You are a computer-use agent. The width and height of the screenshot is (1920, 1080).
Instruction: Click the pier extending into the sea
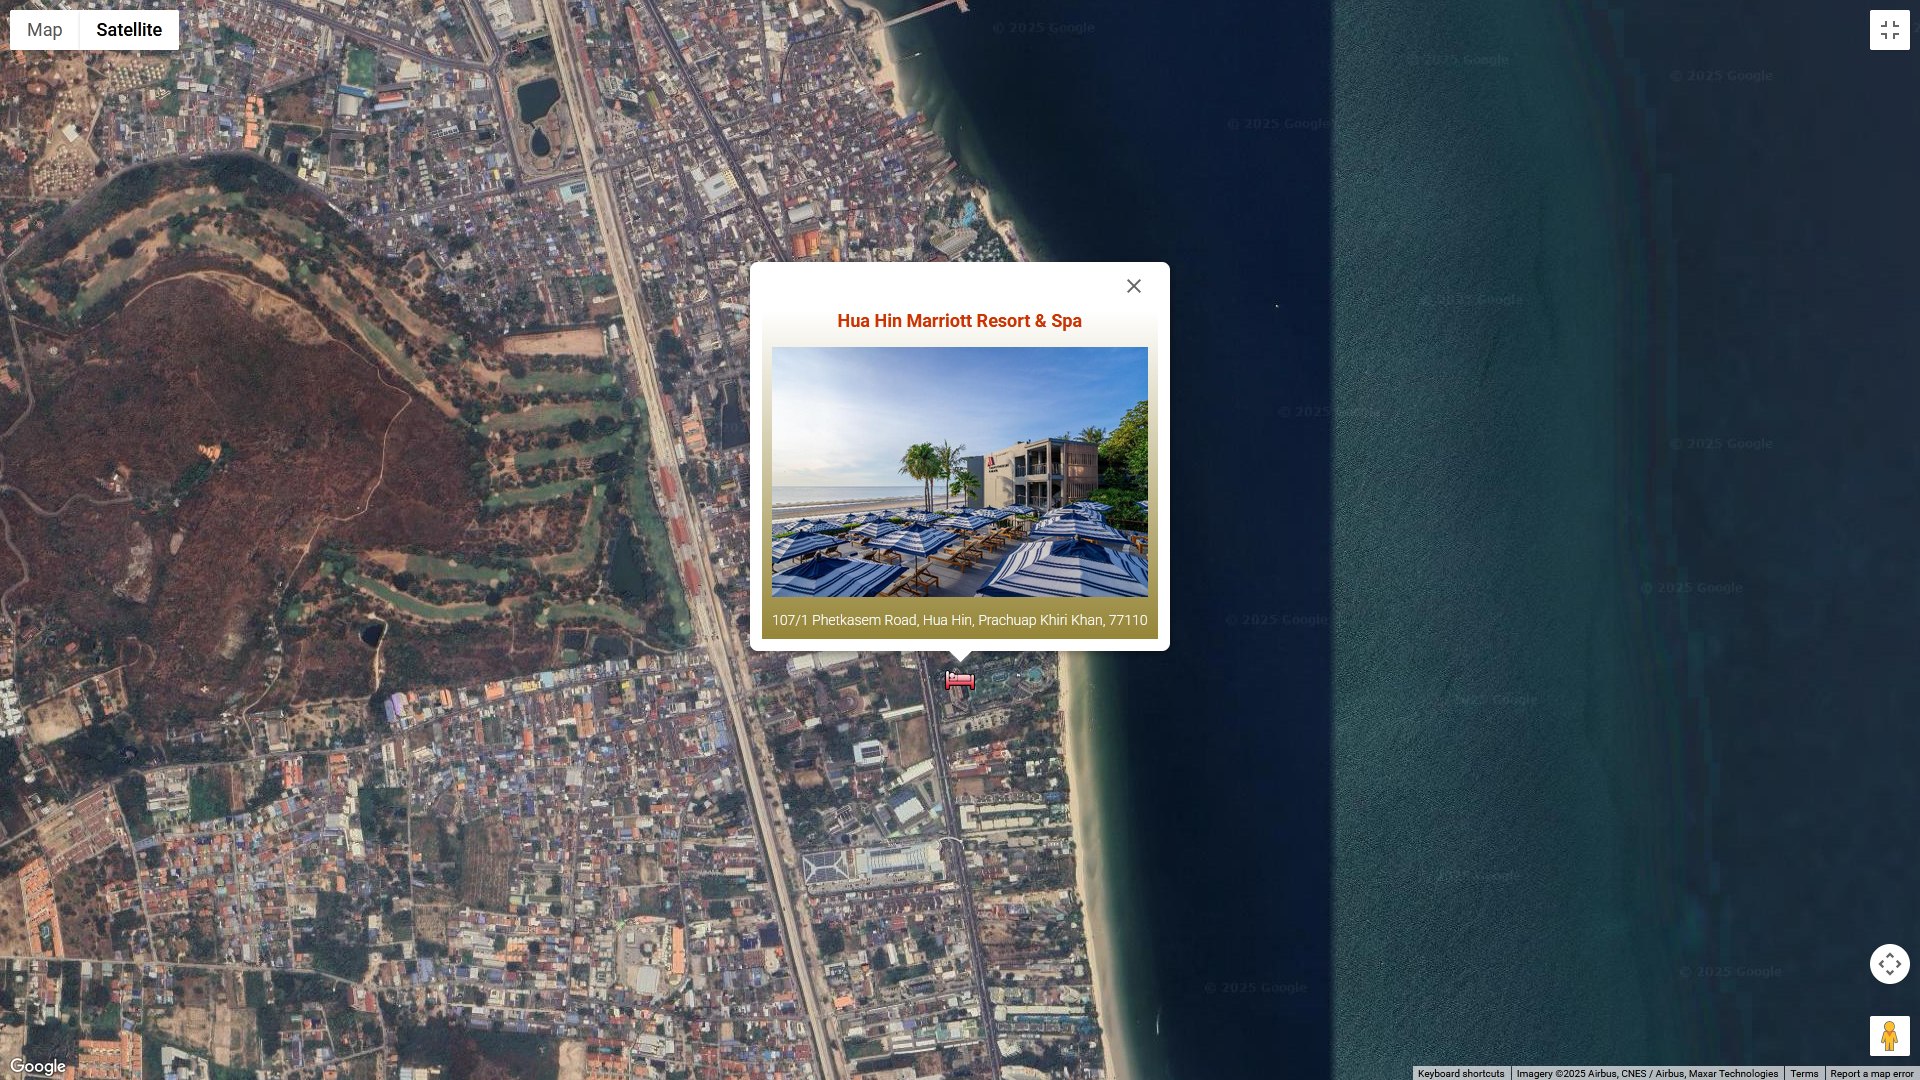[925, 12]
